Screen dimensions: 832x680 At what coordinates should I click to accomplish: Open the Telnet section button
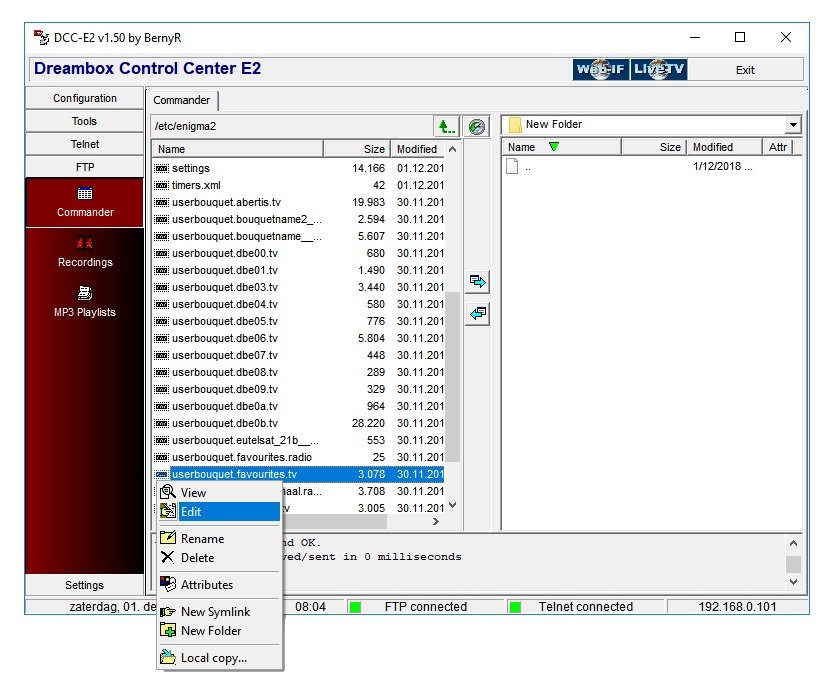pyautogui.click(x=85, y=144)
